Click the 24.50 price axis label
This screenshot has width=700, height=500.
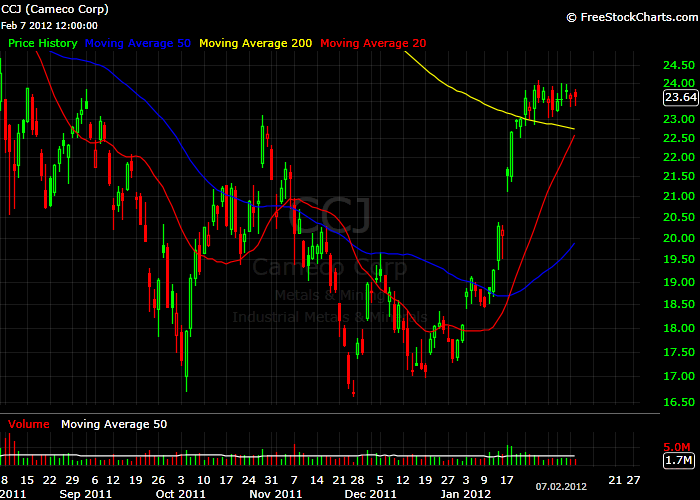[679, 66]
